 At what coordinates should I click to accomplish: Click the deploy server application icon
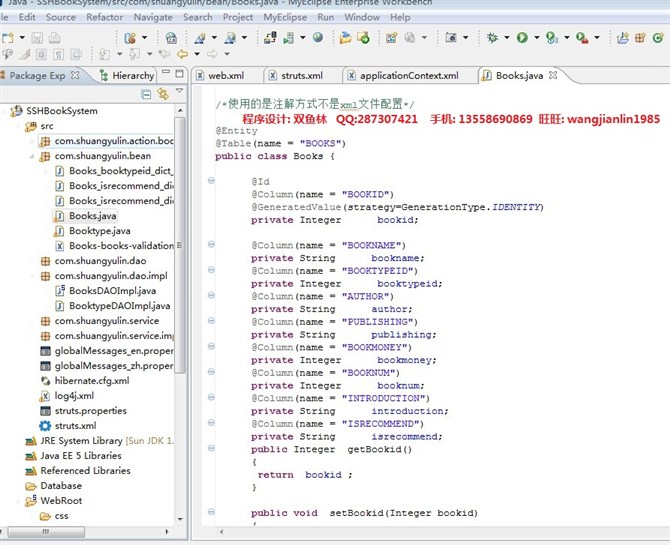coord(270,38)
